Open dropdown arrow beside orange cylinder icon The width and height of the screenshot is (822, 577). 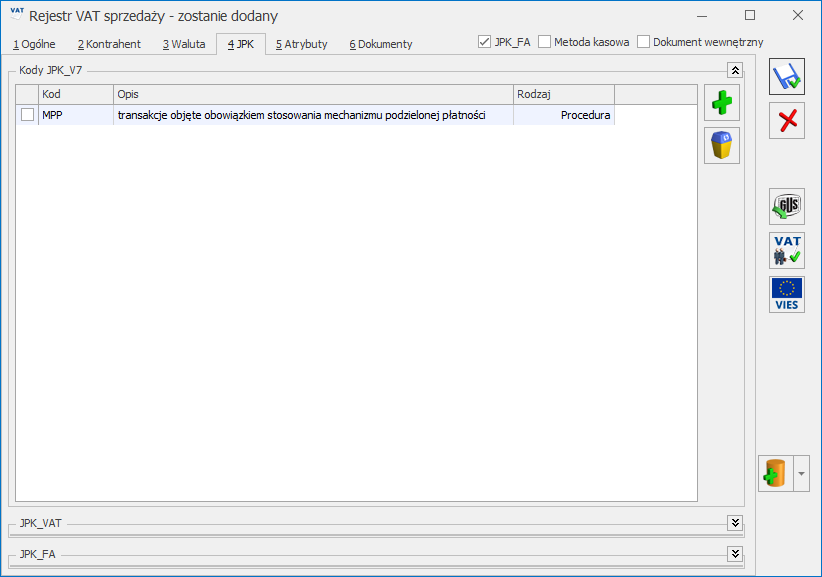[x=801, y=474]
